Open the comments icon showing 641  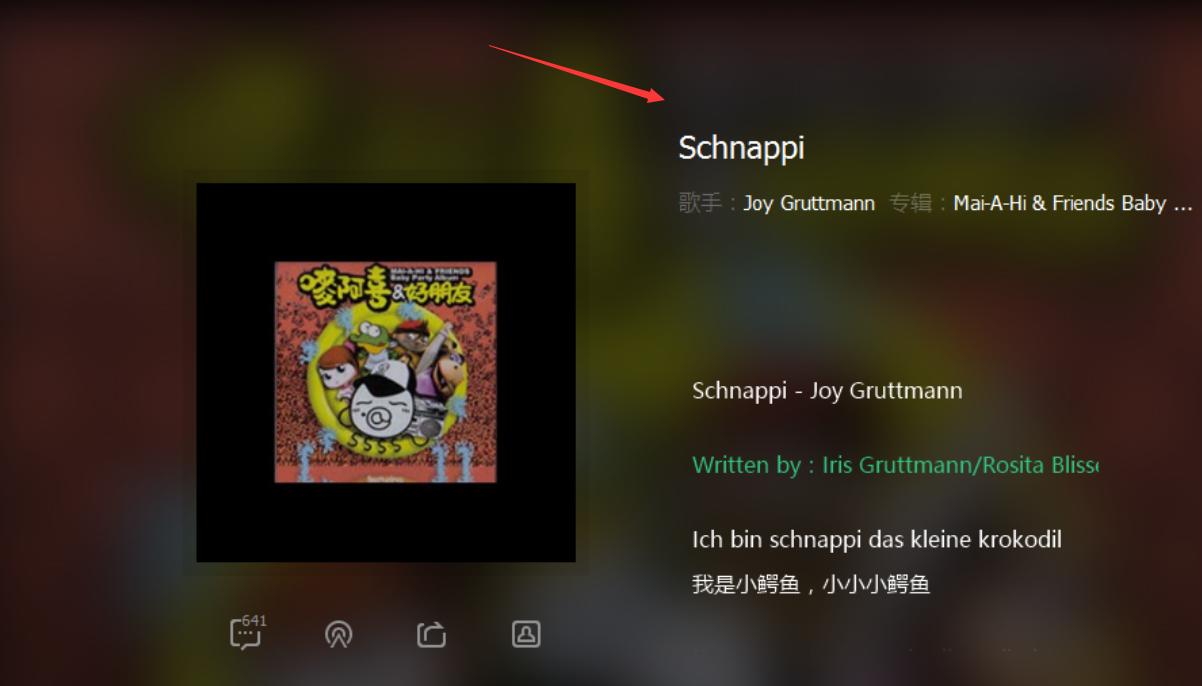[x=246, y=634]
